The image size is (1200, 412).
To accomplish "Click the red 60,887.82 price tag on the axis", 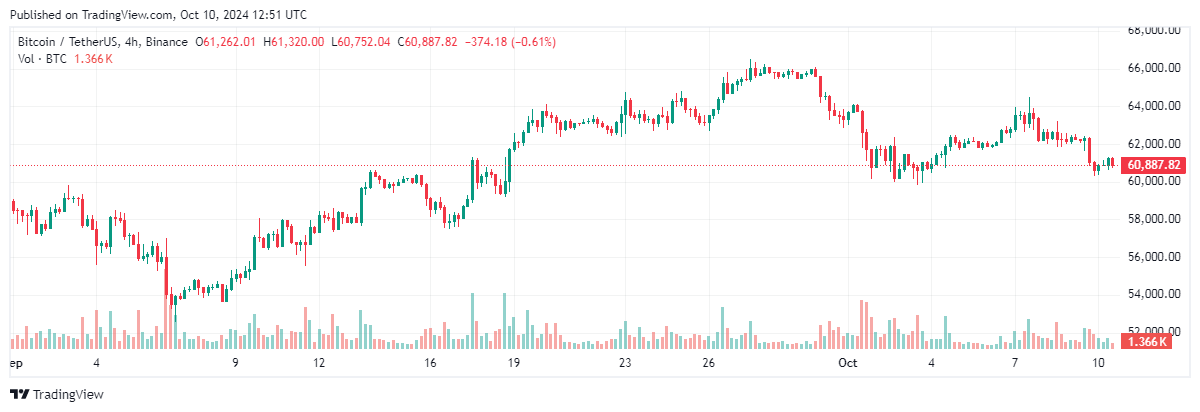I will pyautogui.click(x=1153, y=165).
